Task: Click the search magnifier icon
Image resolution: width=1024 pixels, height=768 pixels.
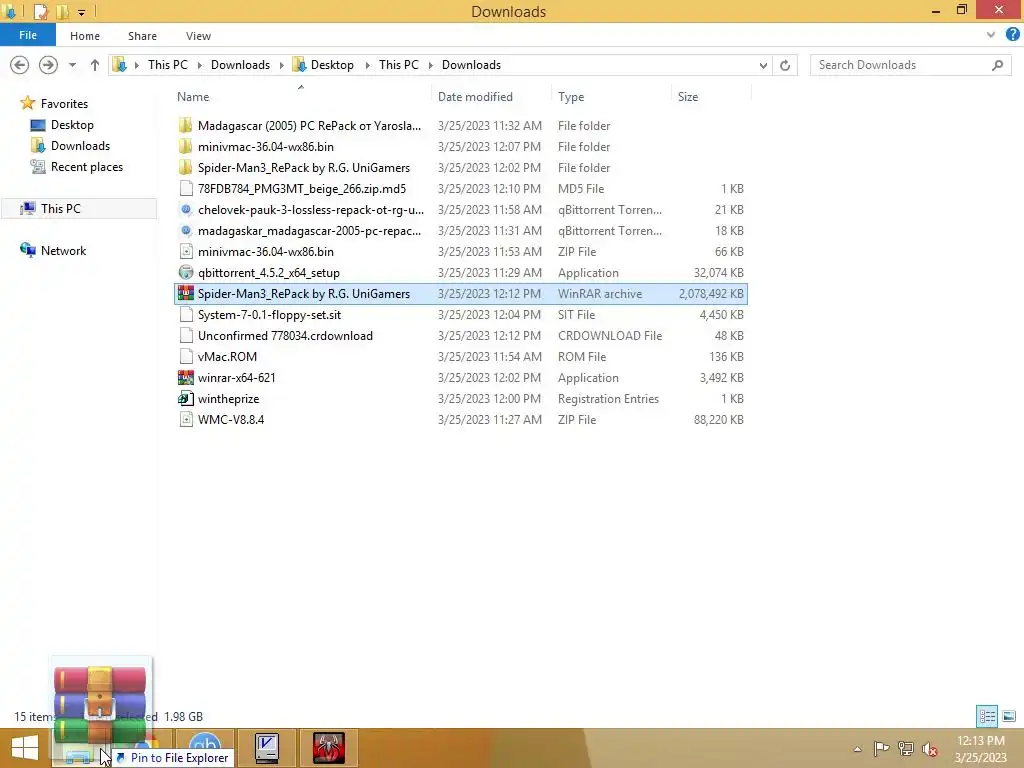Action: [x=997, y=65]
